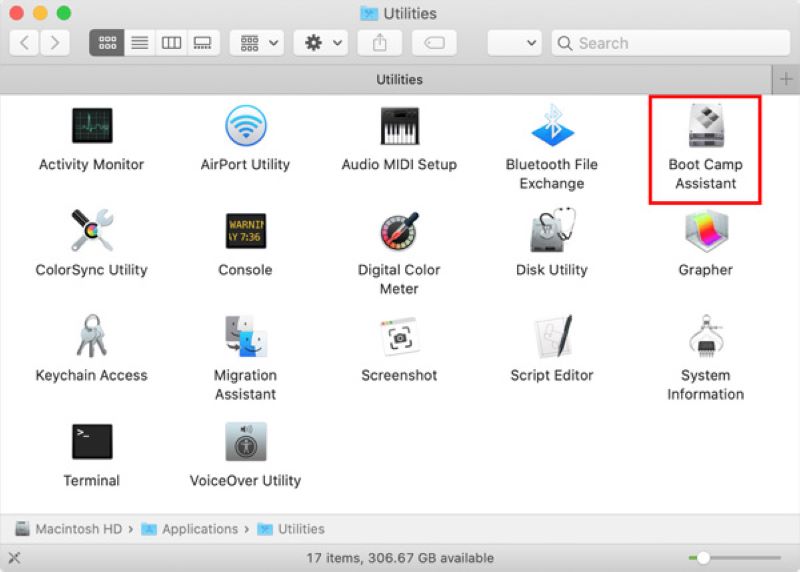
Task: Switch to icon view
Action: 107,42
